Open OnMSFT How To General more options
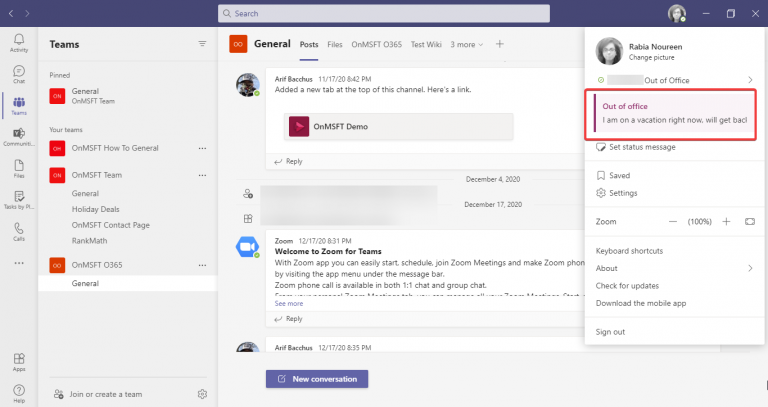Screen dimensions: 768x407 click(202, 148)
